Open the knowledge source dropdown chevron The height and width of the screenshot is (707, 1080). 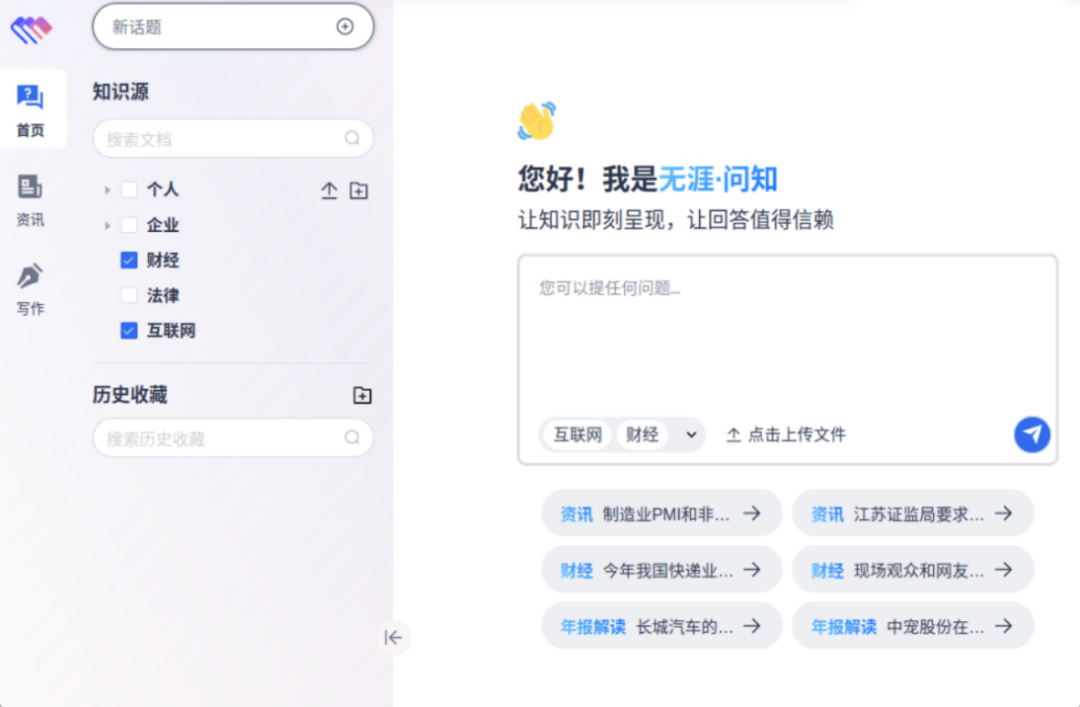pyautogui.click(x=691, y=435)
